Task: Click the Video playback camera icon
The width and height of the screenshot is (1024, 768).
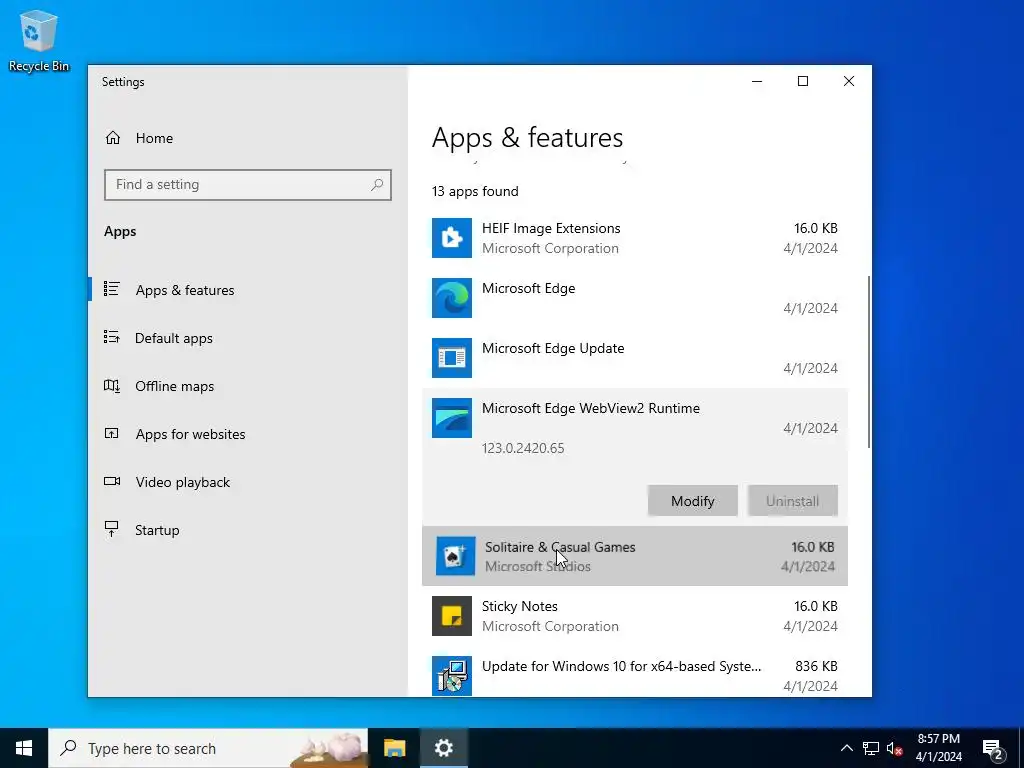Action: pyautogui.click(x=112, y=481)
